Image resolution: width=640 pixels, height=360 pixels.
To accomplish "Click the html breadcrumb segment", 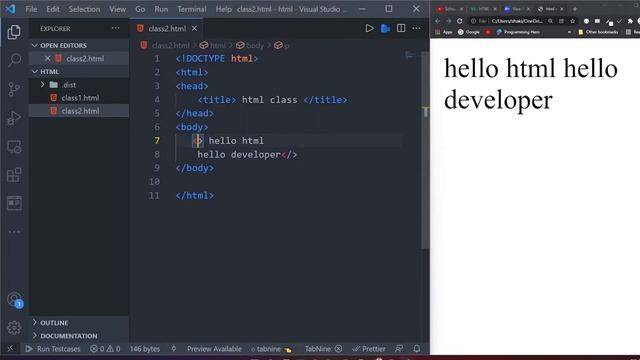I will [213, 45].
